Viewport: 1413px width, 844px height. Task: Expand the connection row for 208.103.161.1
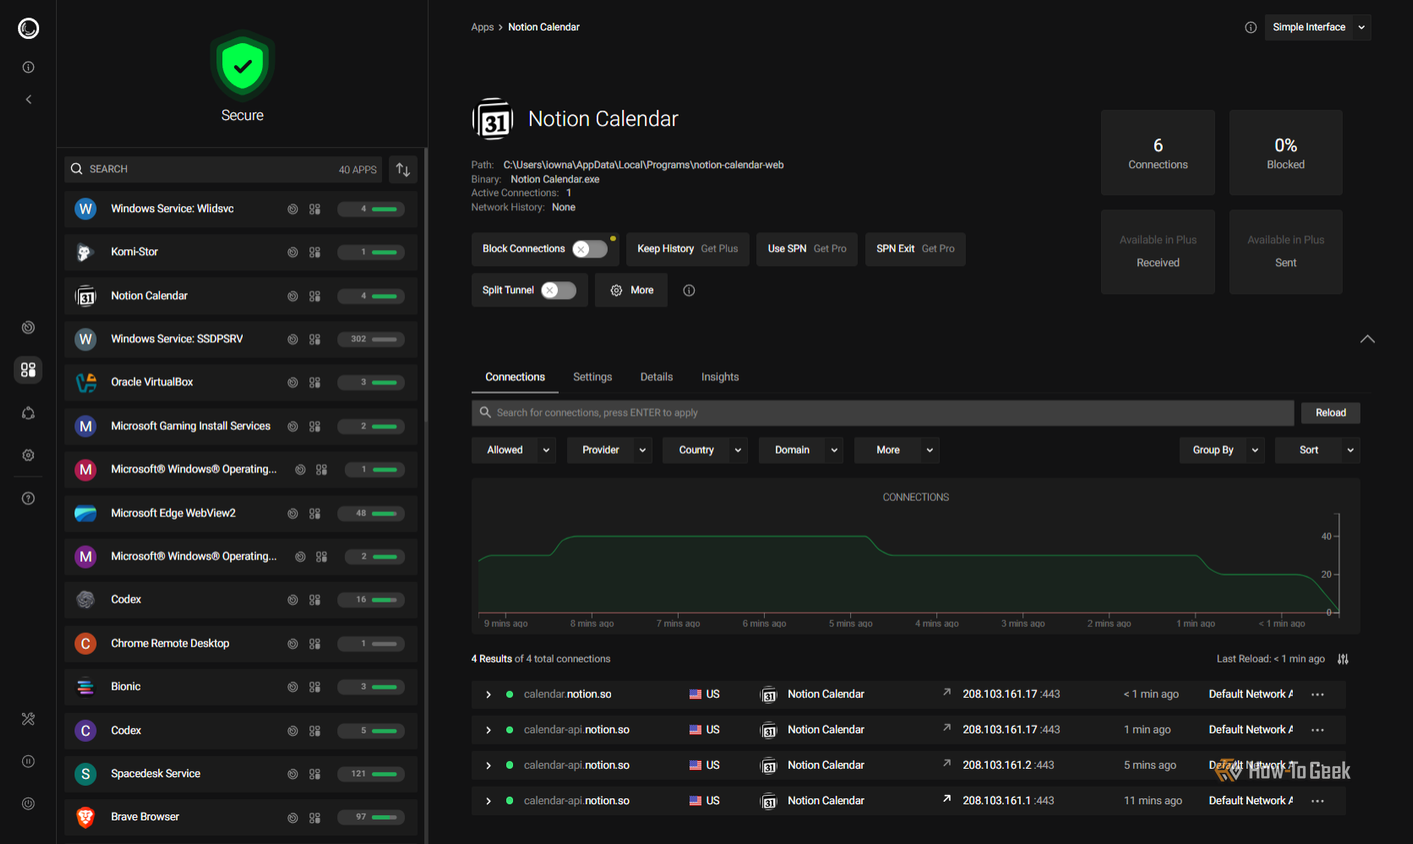pos(488,801)
